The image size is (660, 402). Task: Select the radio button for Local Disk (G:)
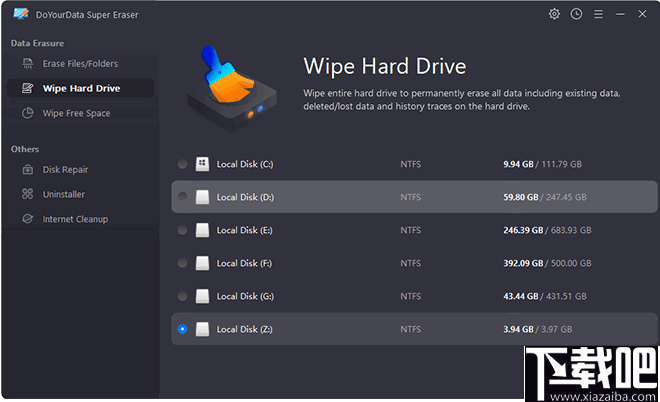coord(182,296)
